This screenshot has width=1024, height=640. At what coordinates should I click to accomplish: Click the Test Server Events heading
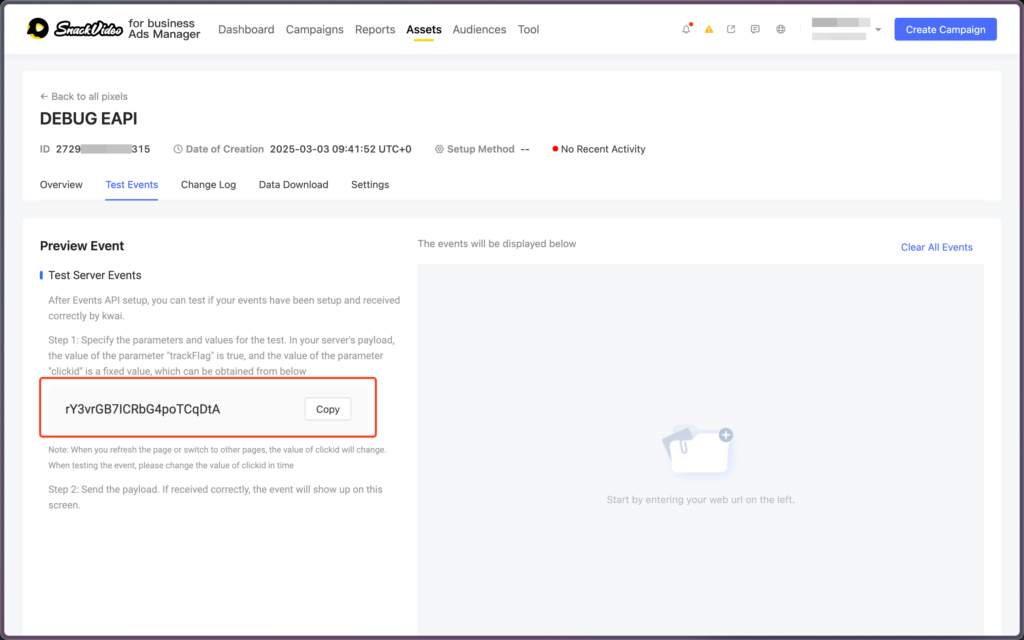pyautogui.click(x=95, y=276)
